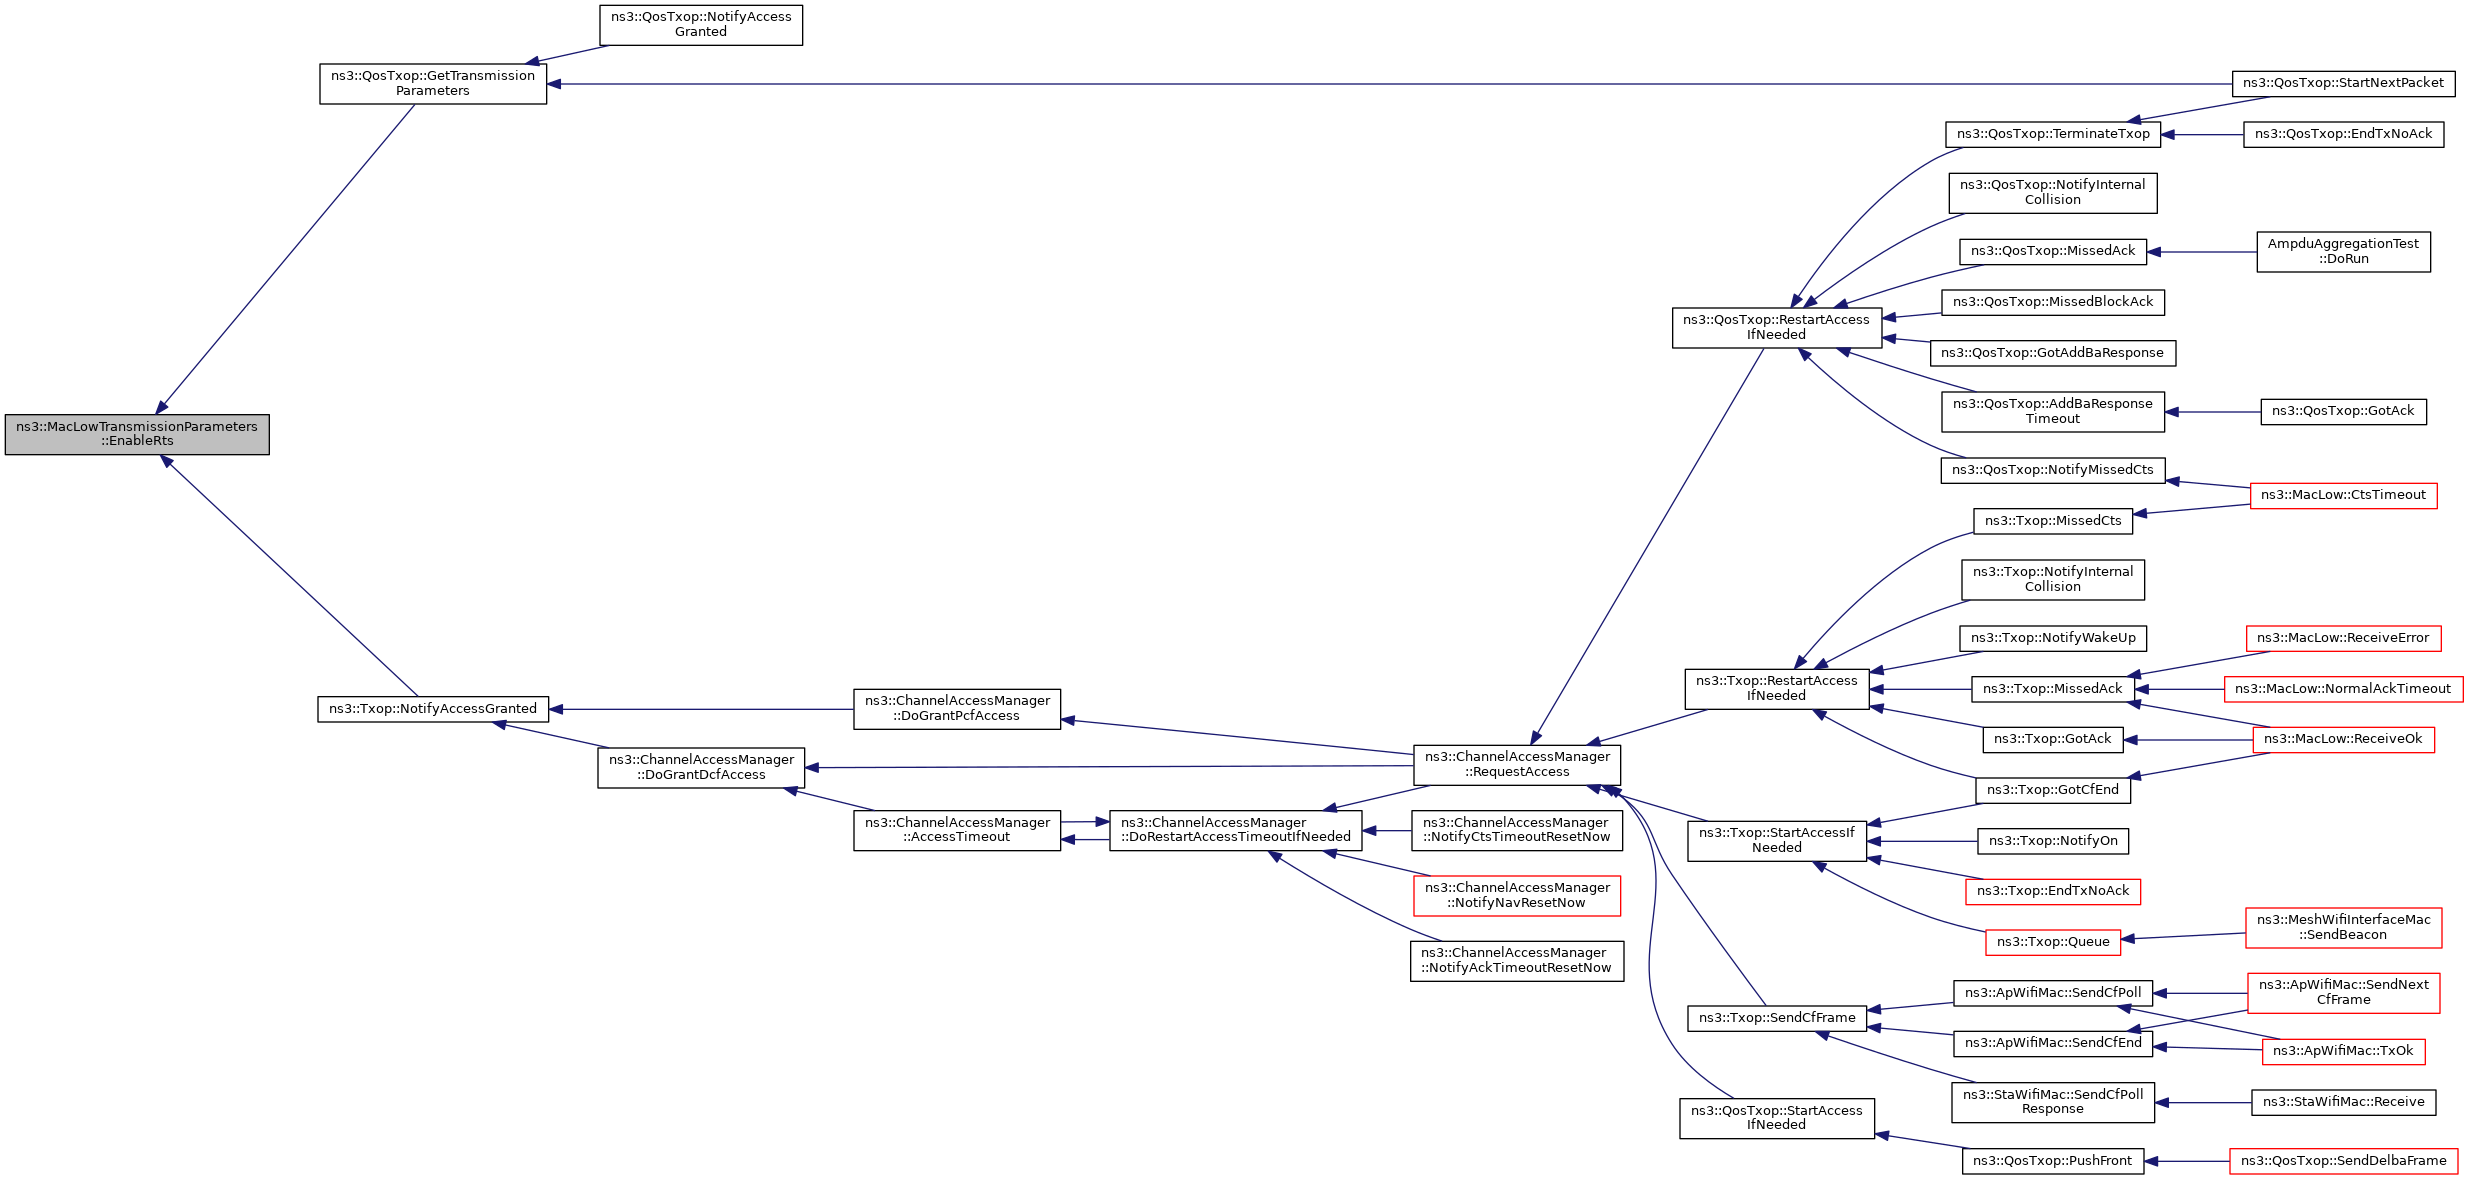Click the ns3::QosTxop::NotifyAccessGranted node
Screen dimensions: 2469x1180
[701, 25]
